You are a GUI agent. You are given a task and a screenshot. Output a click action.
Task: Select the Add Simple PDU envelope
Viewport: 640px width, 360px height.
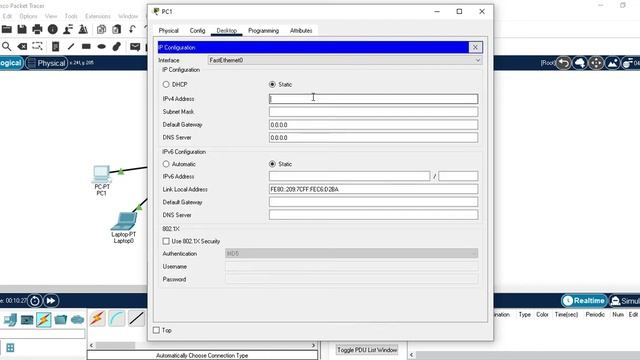[135, 46]
